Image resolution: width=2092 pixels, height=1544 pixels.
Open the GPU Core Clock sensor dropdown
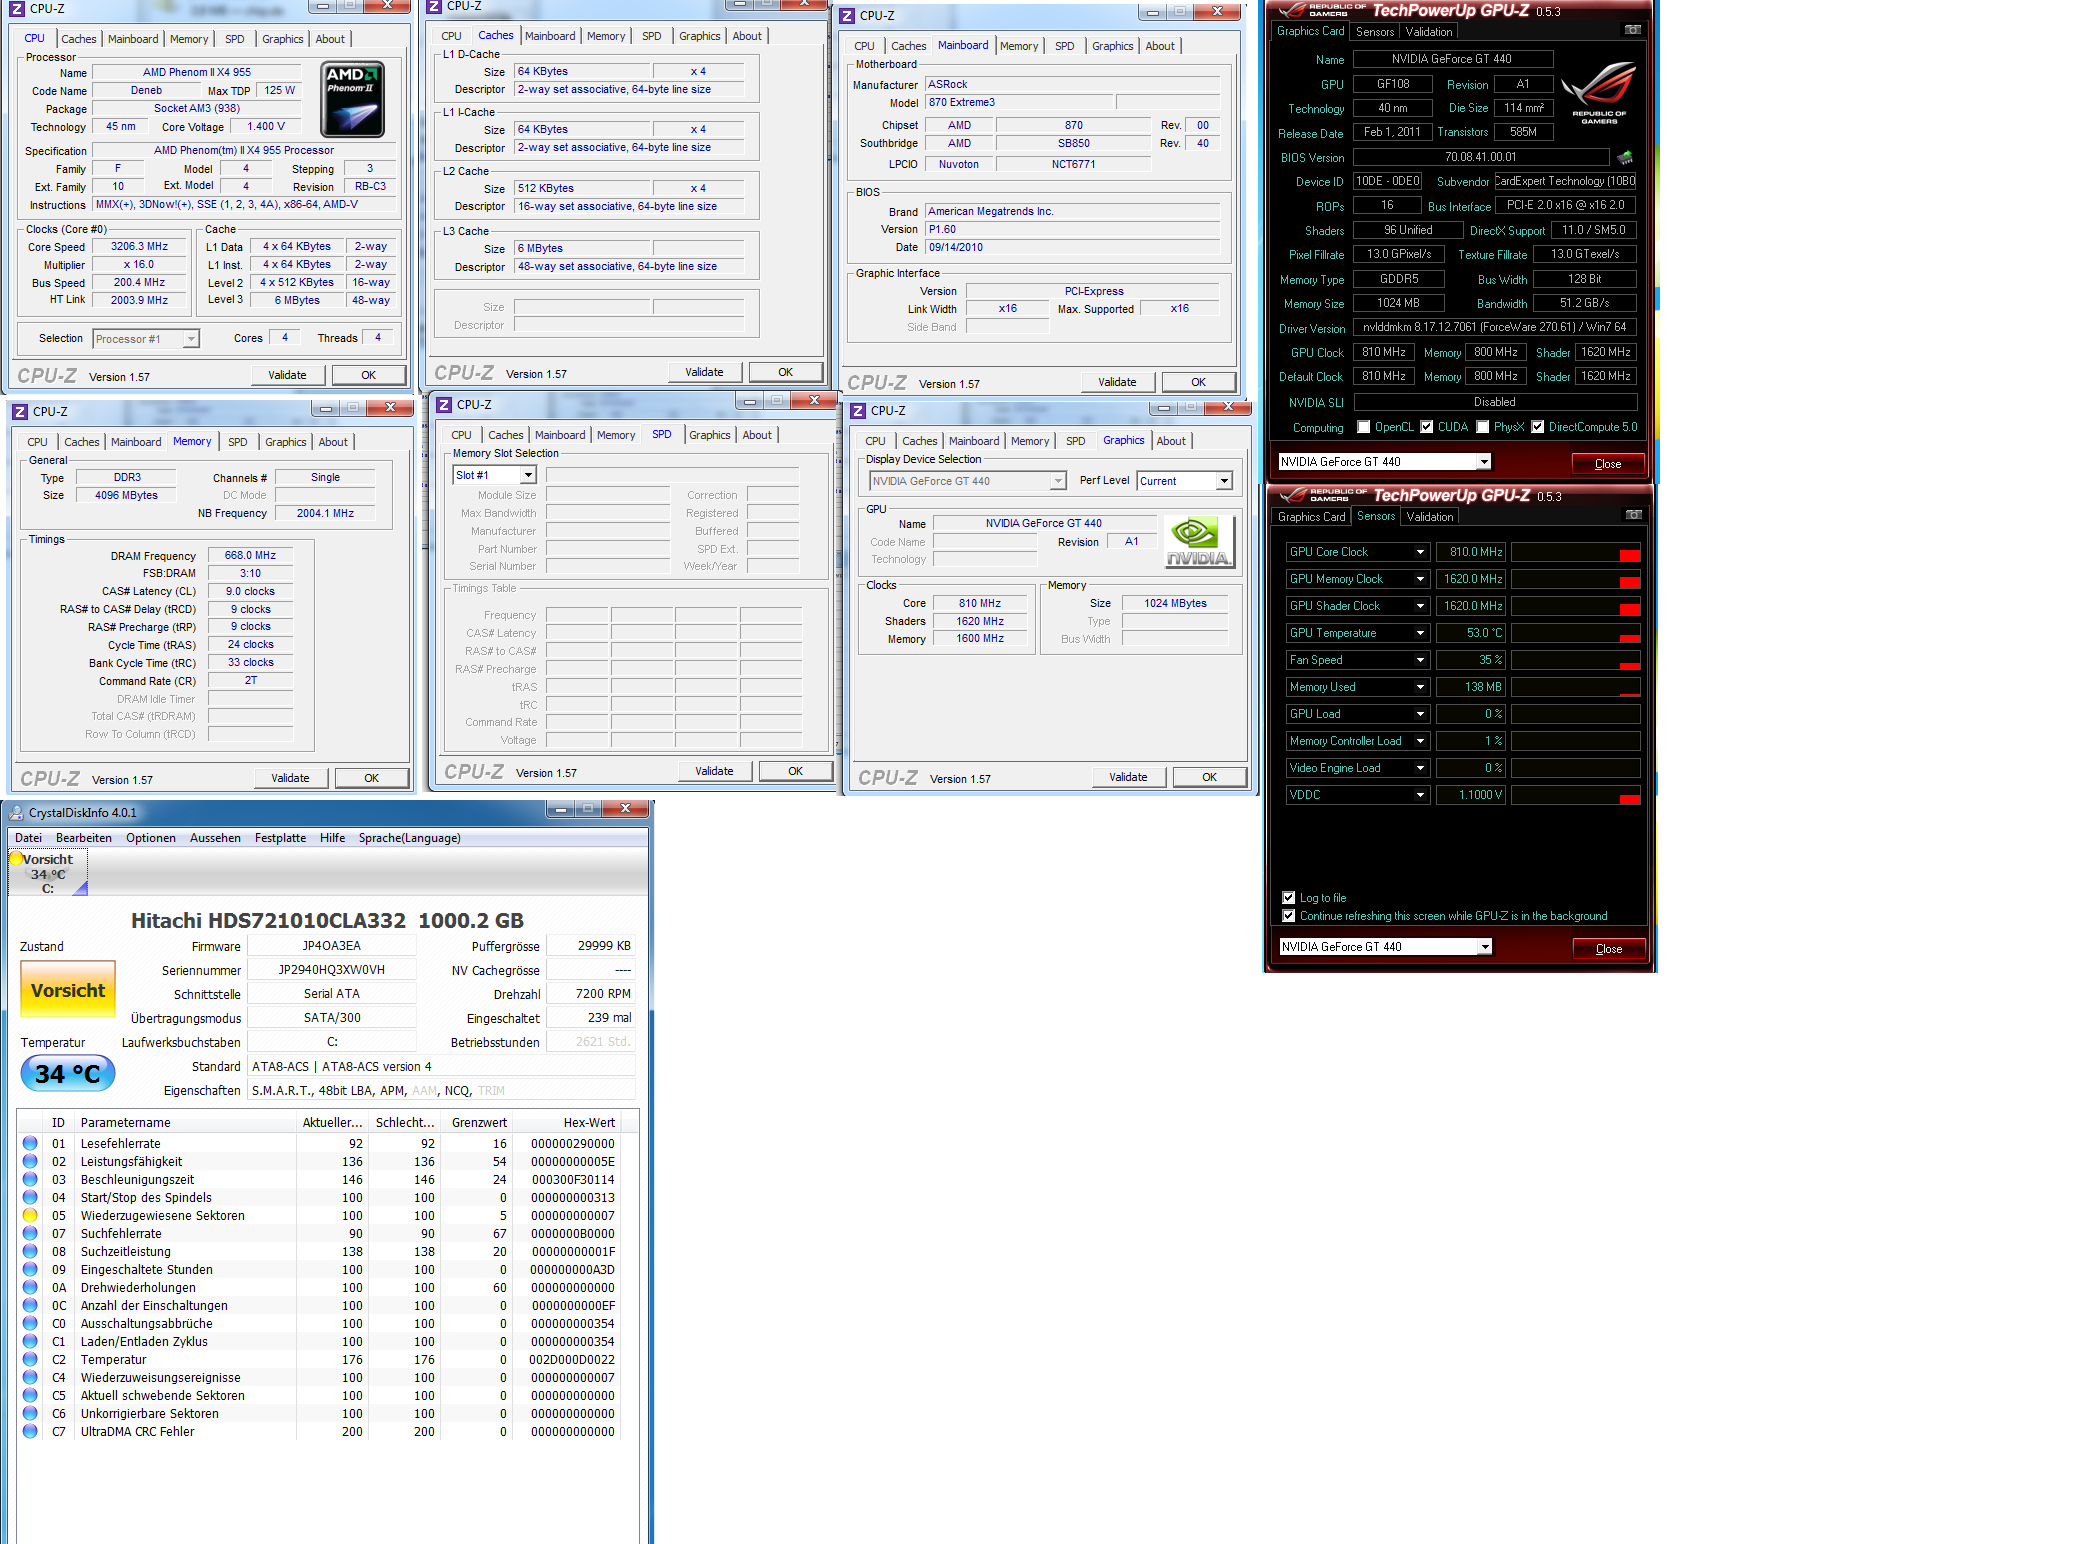click(1419, 552)
